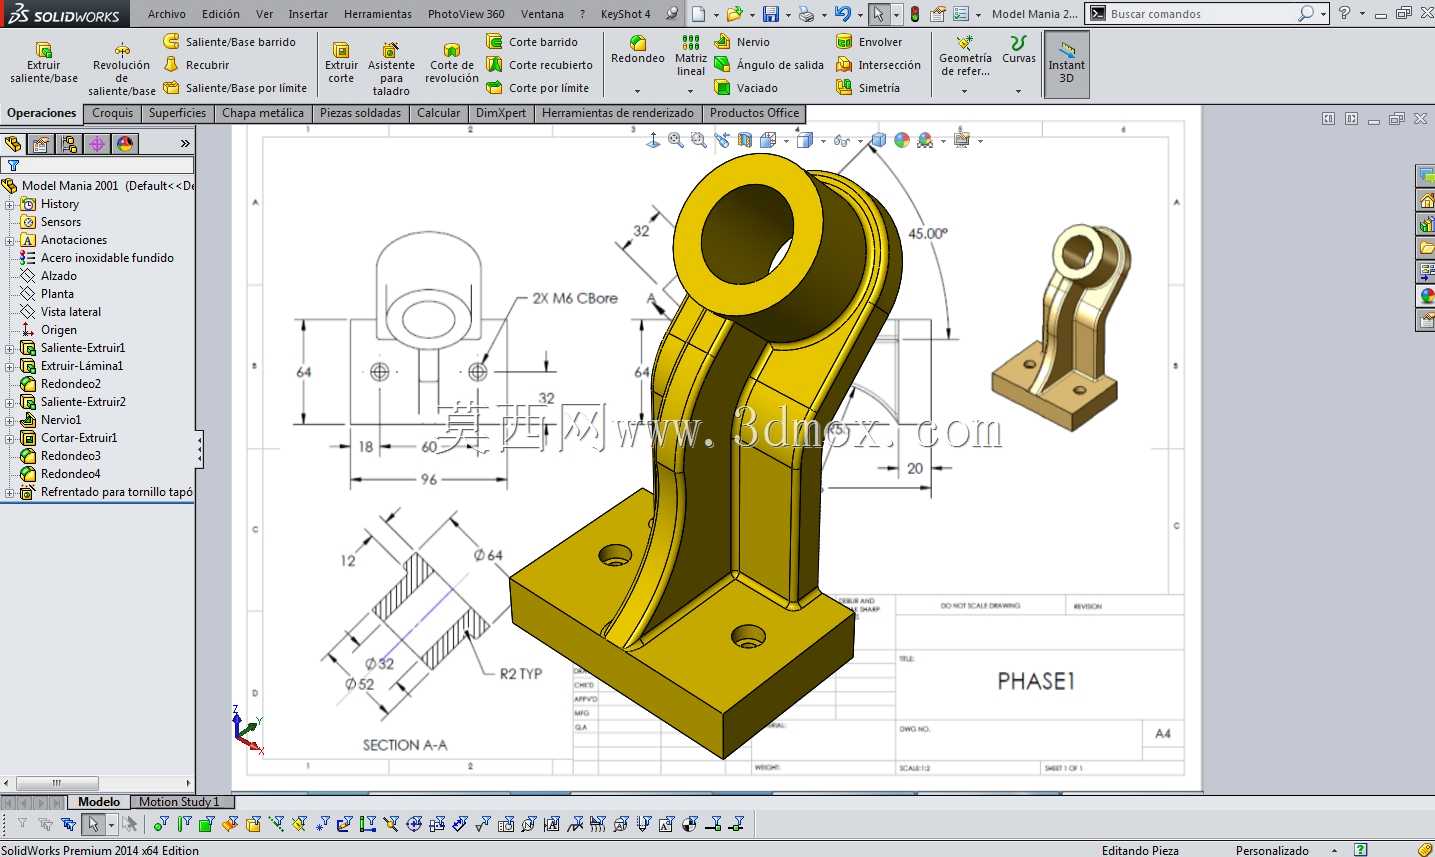Viewport: 1435px width, 857px height.
Task: Switch to DimXpertManager panel tab
Action: [x=97, y=144]
